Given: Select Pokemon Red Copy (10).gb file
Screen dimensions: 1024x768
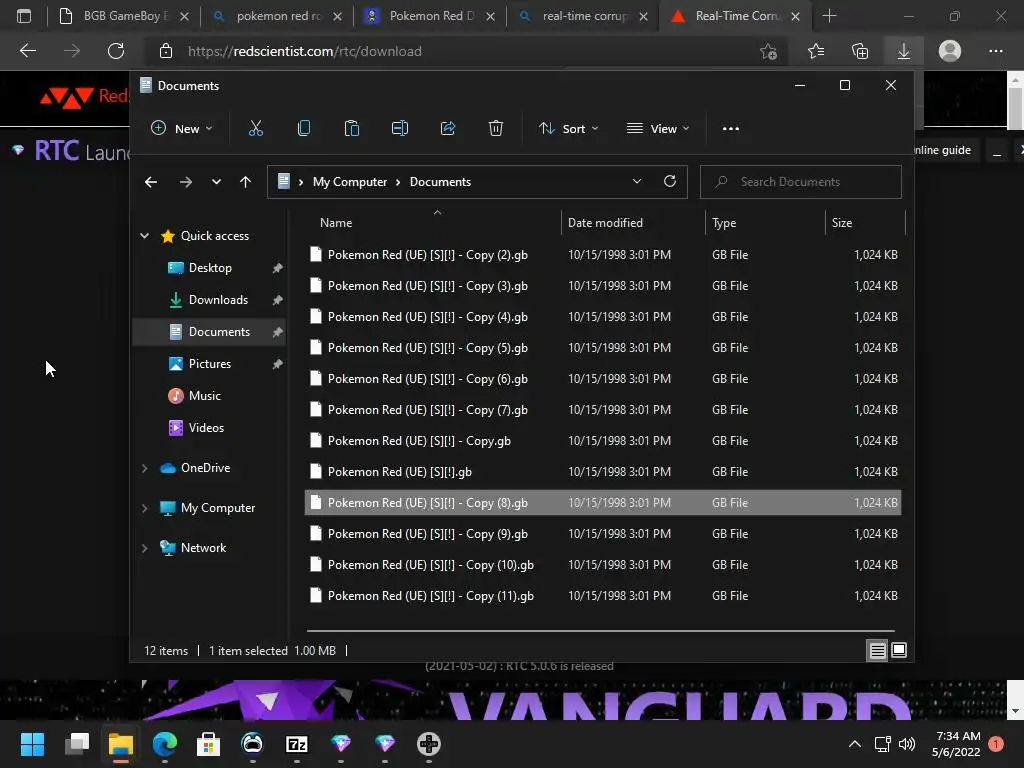Looking at the screenshot, I should pyautogui.click(x=603, y=565).
